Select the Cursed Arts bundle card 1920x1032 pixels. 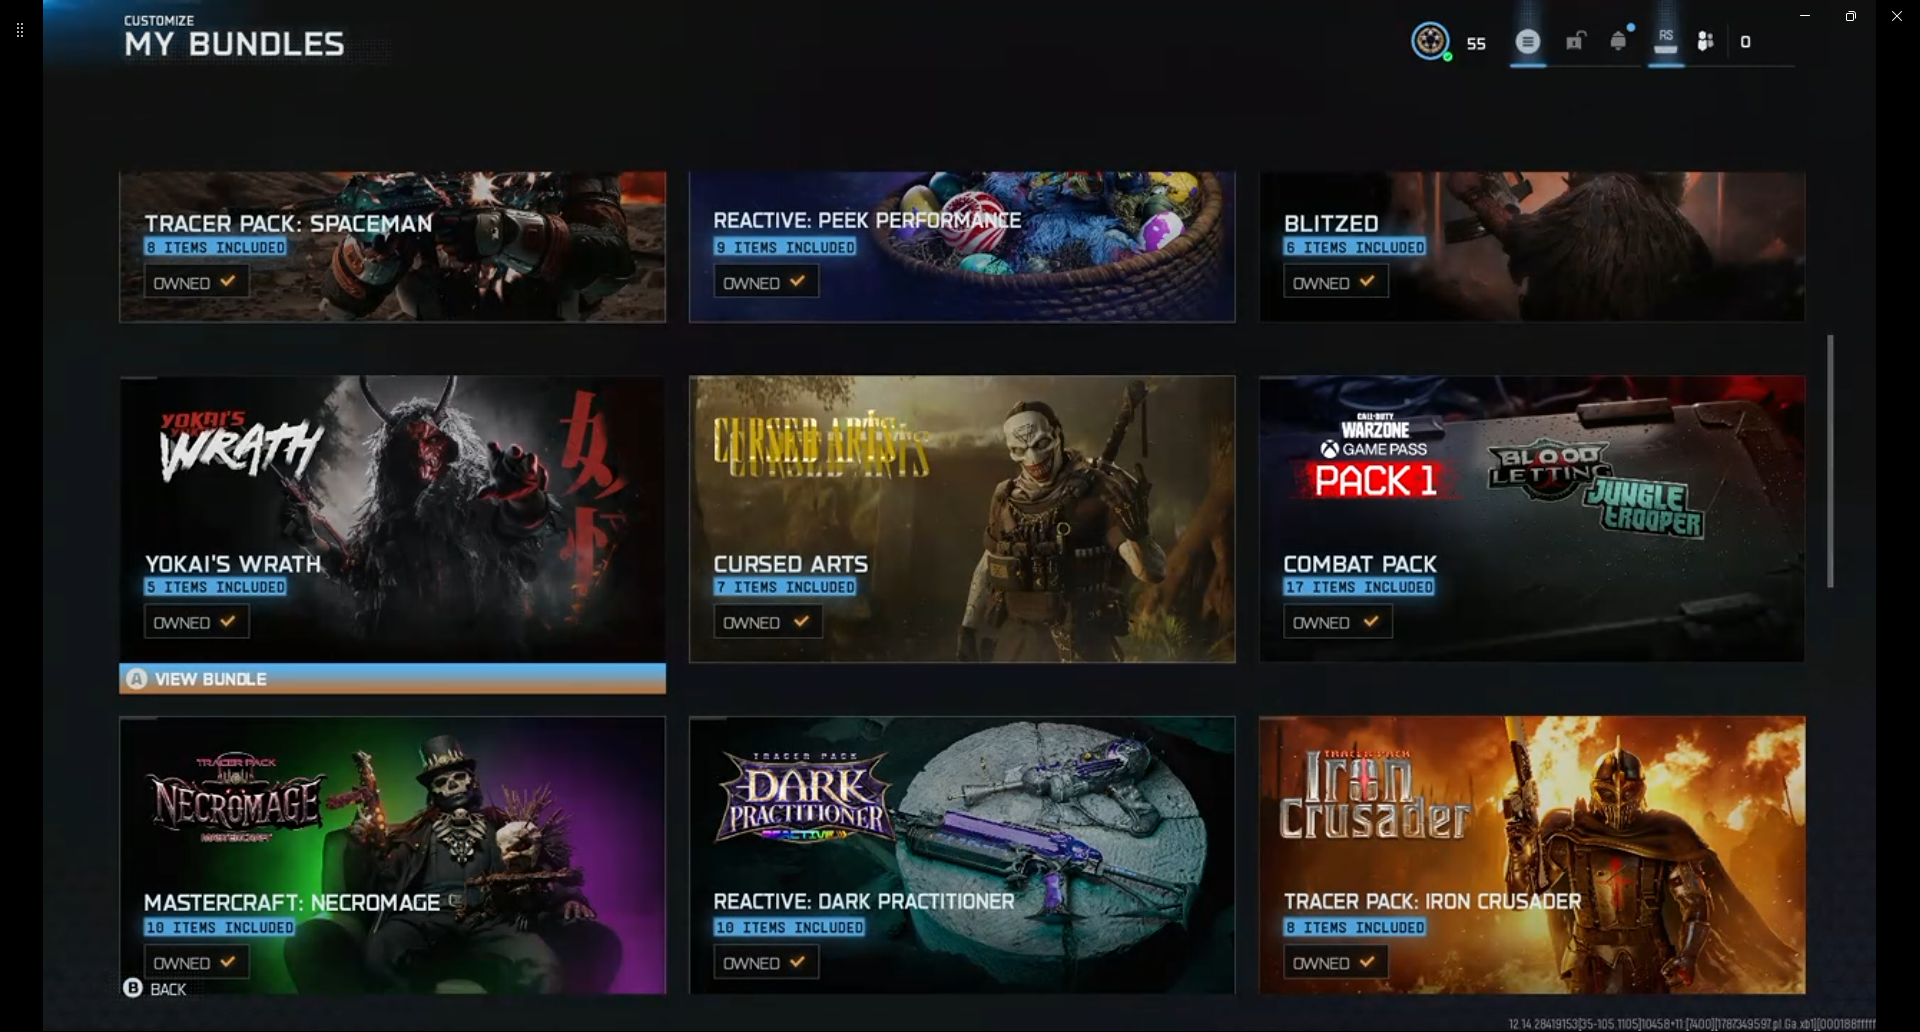point(962,518)
